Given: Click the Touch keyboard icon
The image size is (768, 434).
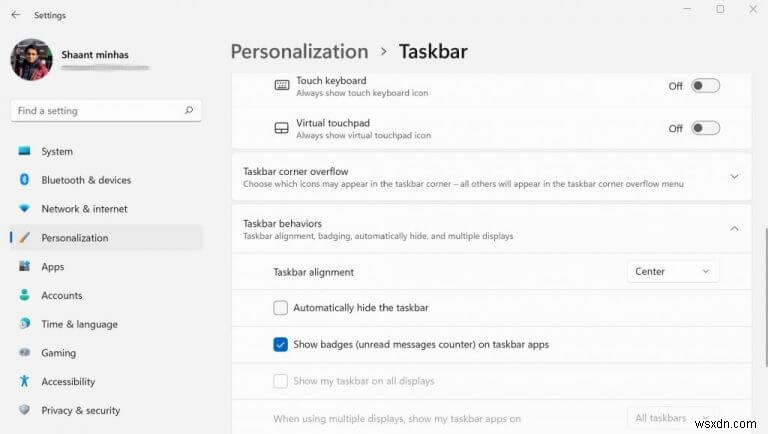Looking at the screenshot, I should click(x=282, y=85).
